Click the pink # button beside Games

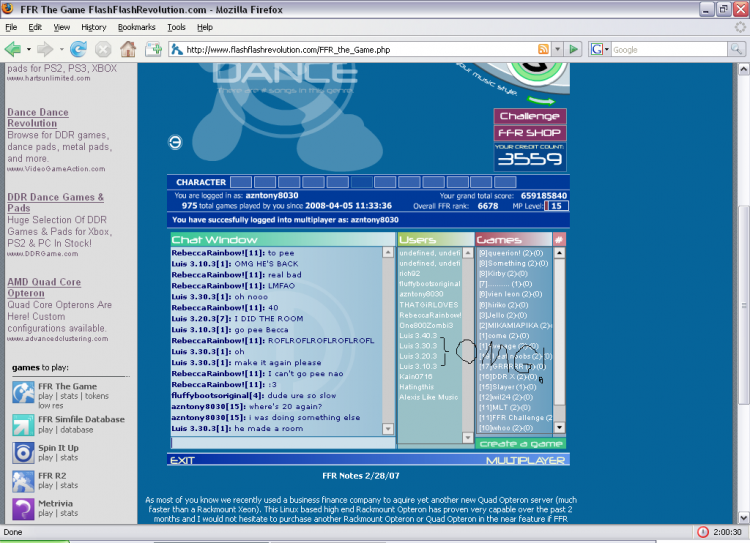(x=559, y=239)
